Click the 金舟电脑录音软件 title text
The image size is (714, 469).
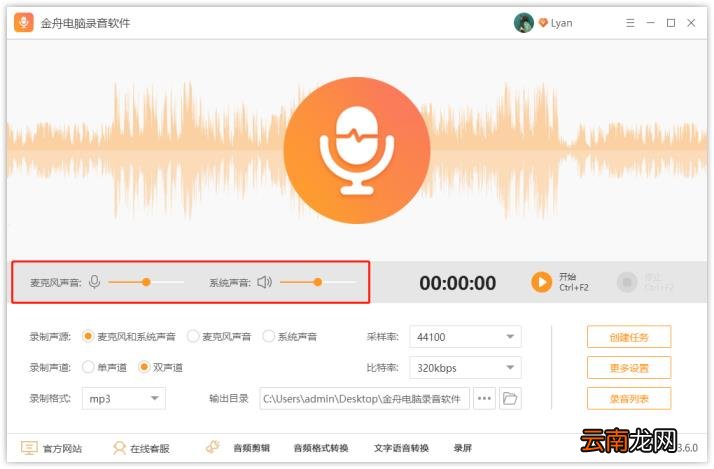click(x=85, y=23)
